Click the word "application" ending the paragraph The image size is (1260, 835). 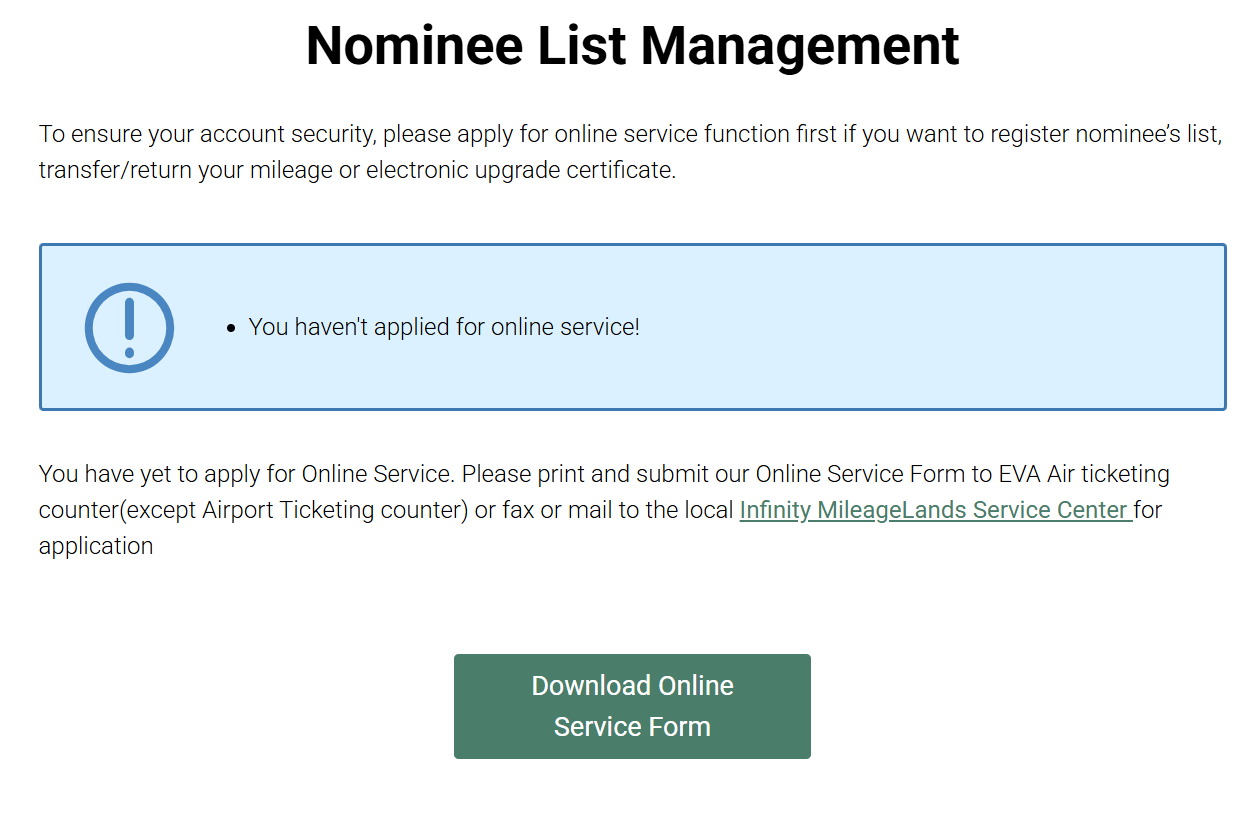click(96, 546)
